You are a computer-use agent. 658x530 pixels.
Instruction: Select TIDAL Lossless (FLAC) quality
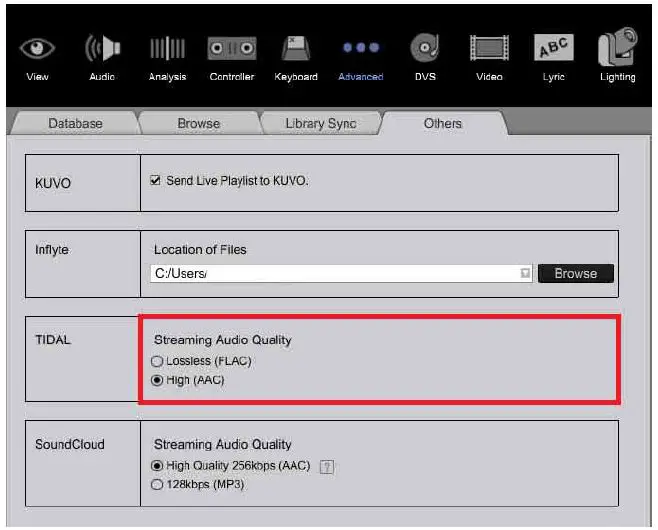(157, 361)
